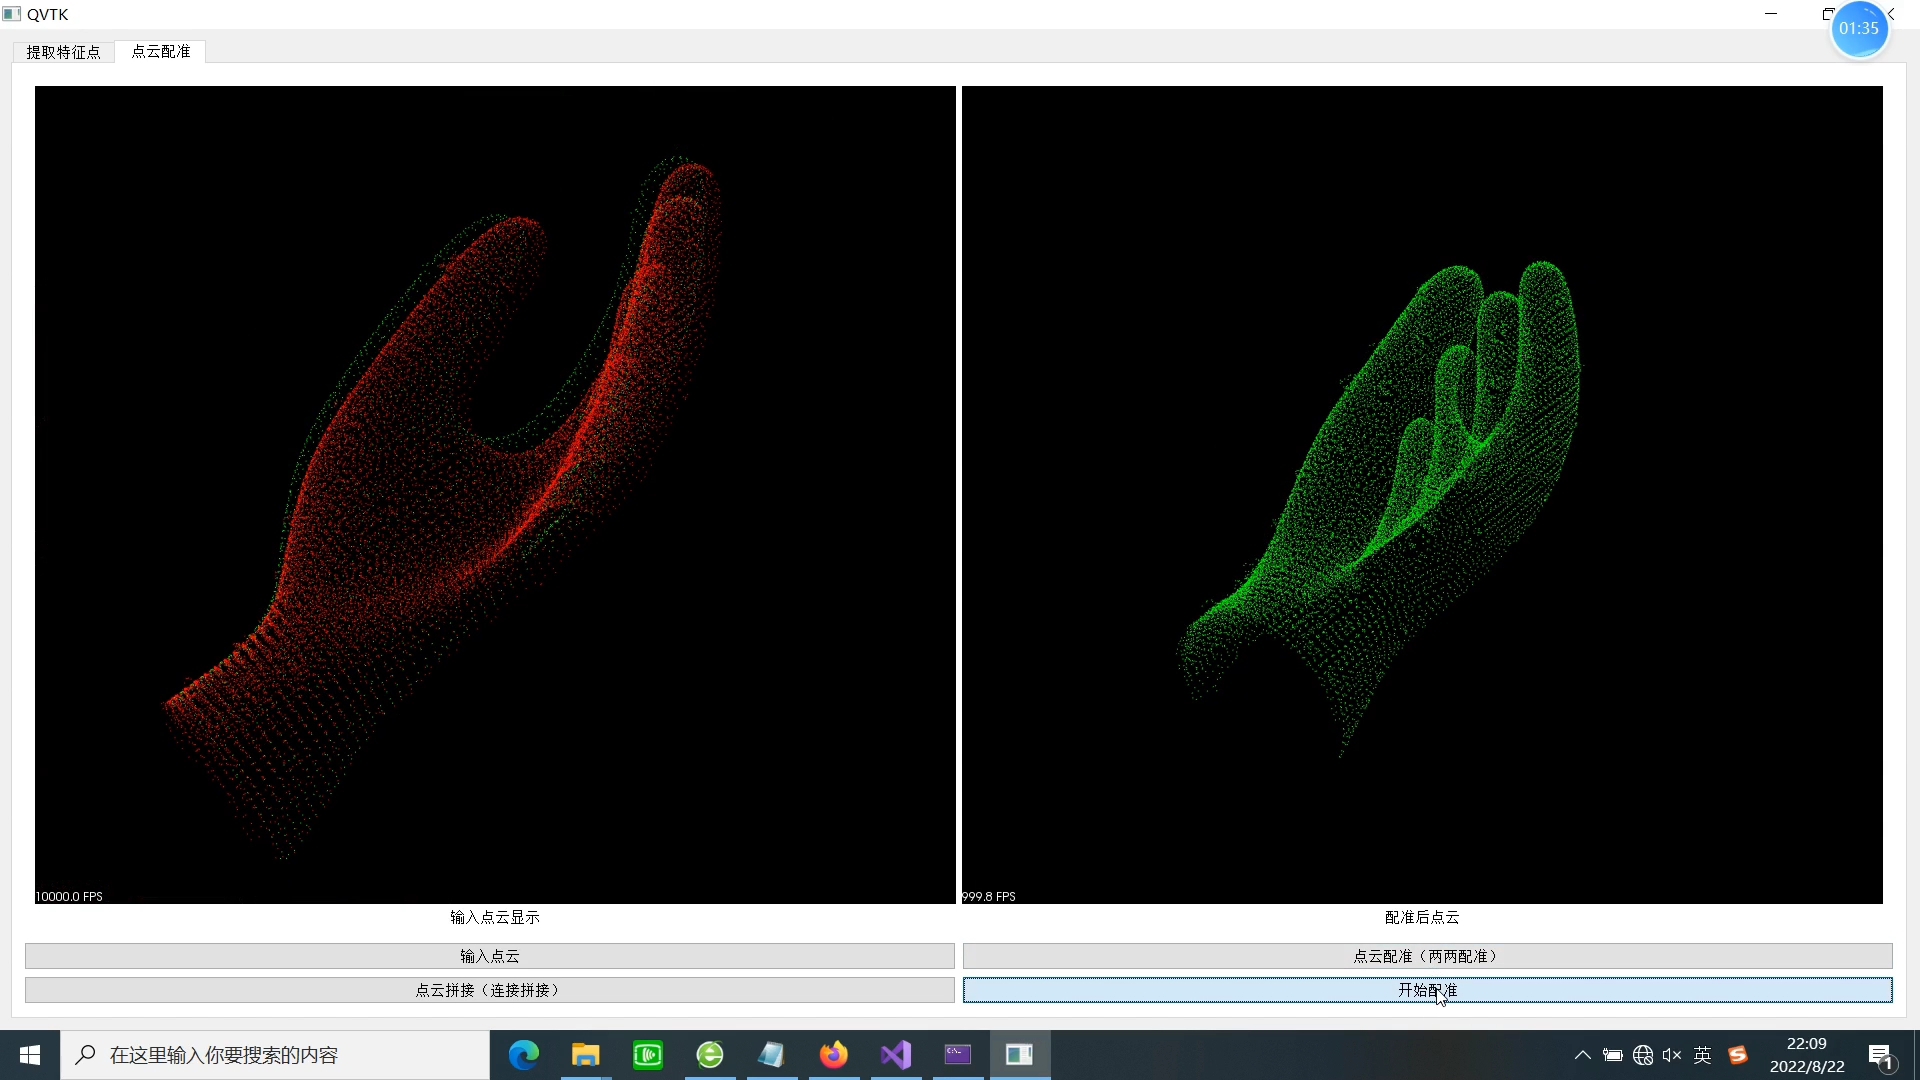
Task: Click the red input point cloud viewer
Action: (495, 495)
